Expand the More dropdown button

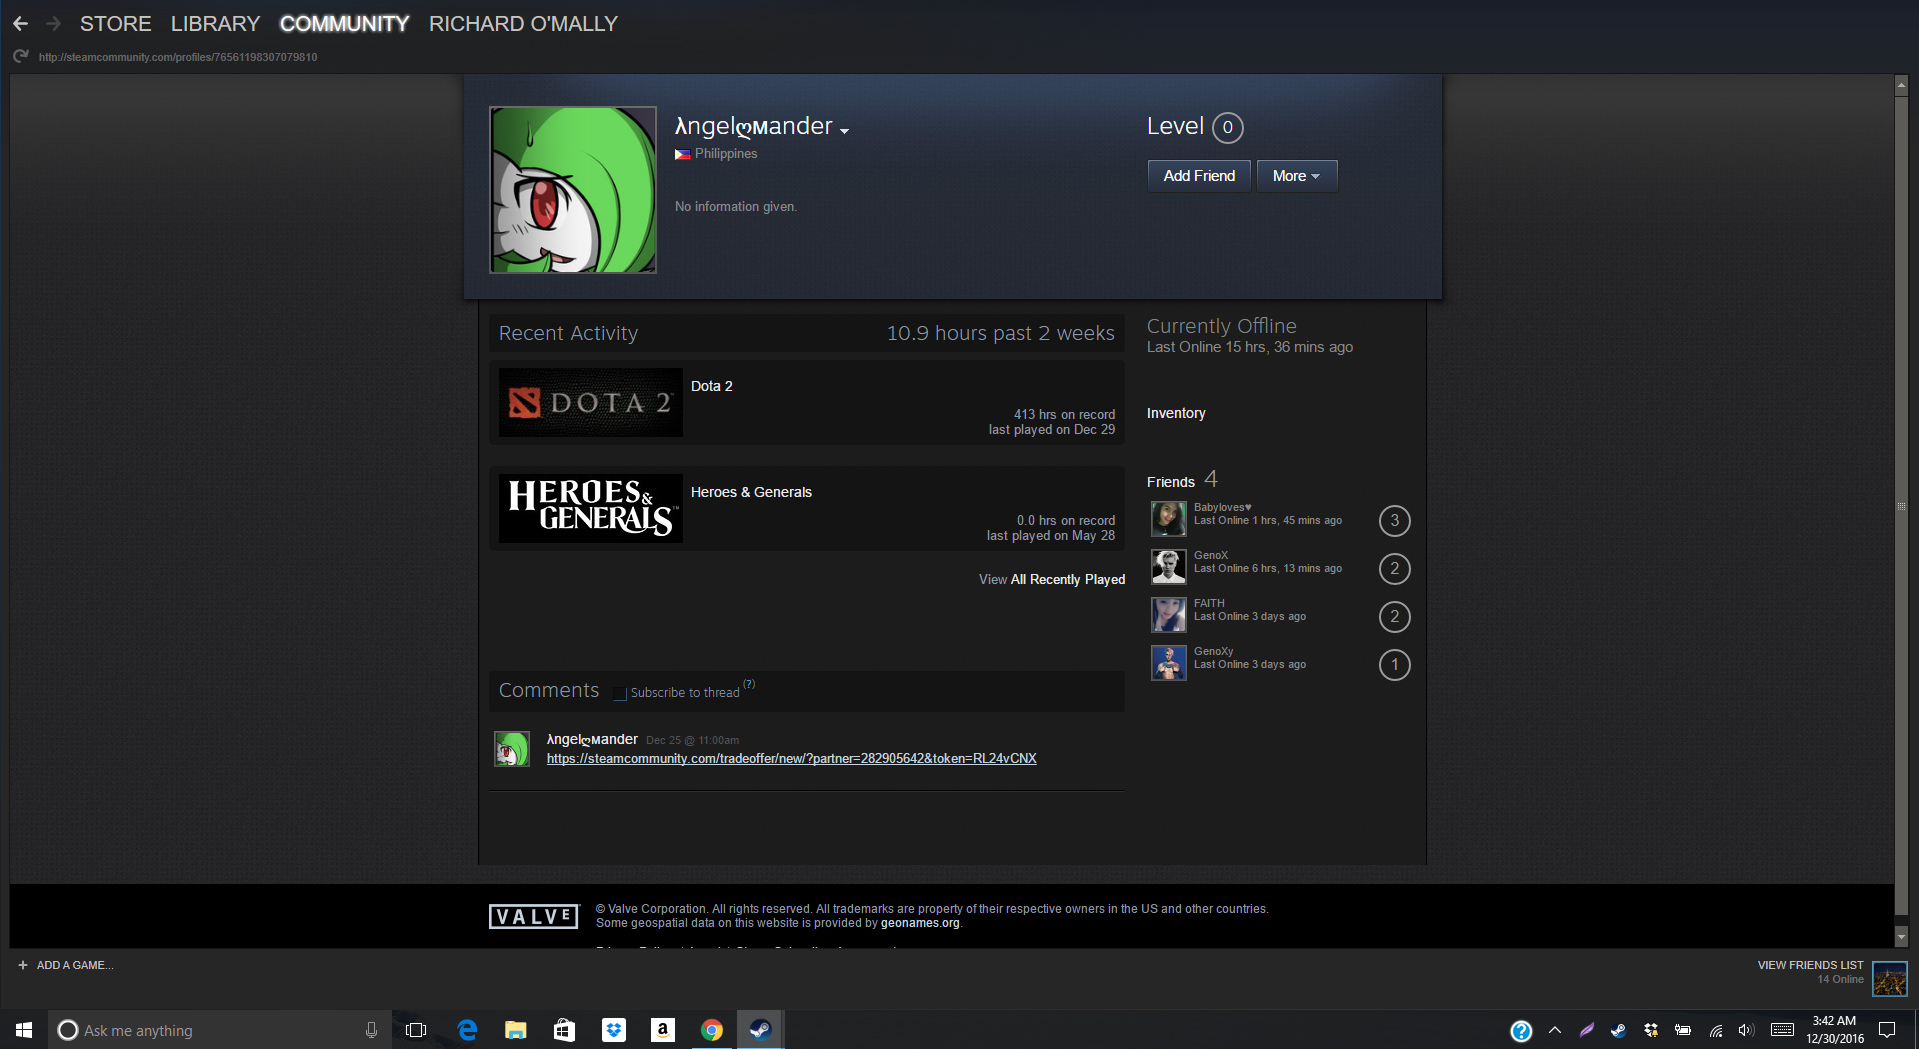(1296, 176)
